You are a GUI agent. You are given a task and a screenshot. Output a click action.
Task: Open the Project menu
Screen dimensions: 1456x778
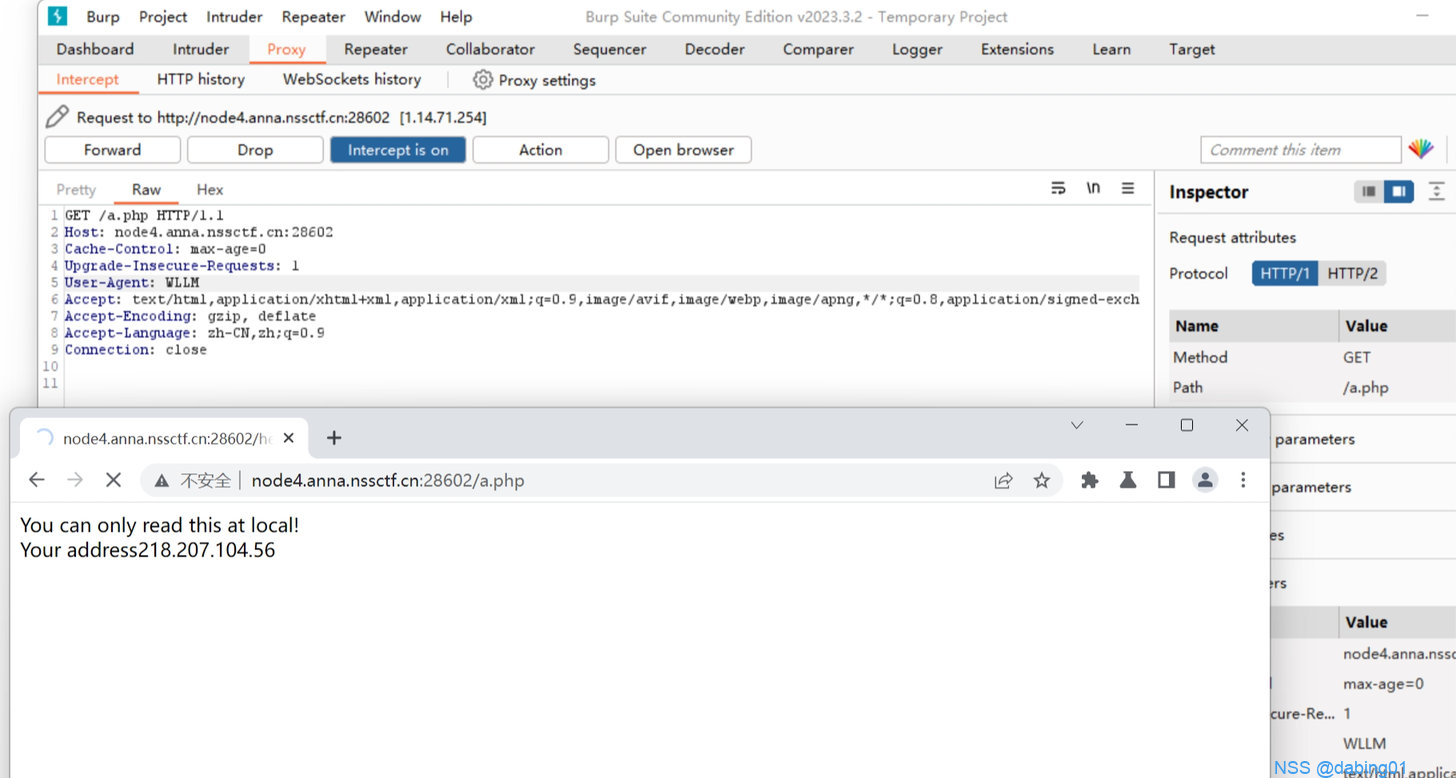point(163,17)
